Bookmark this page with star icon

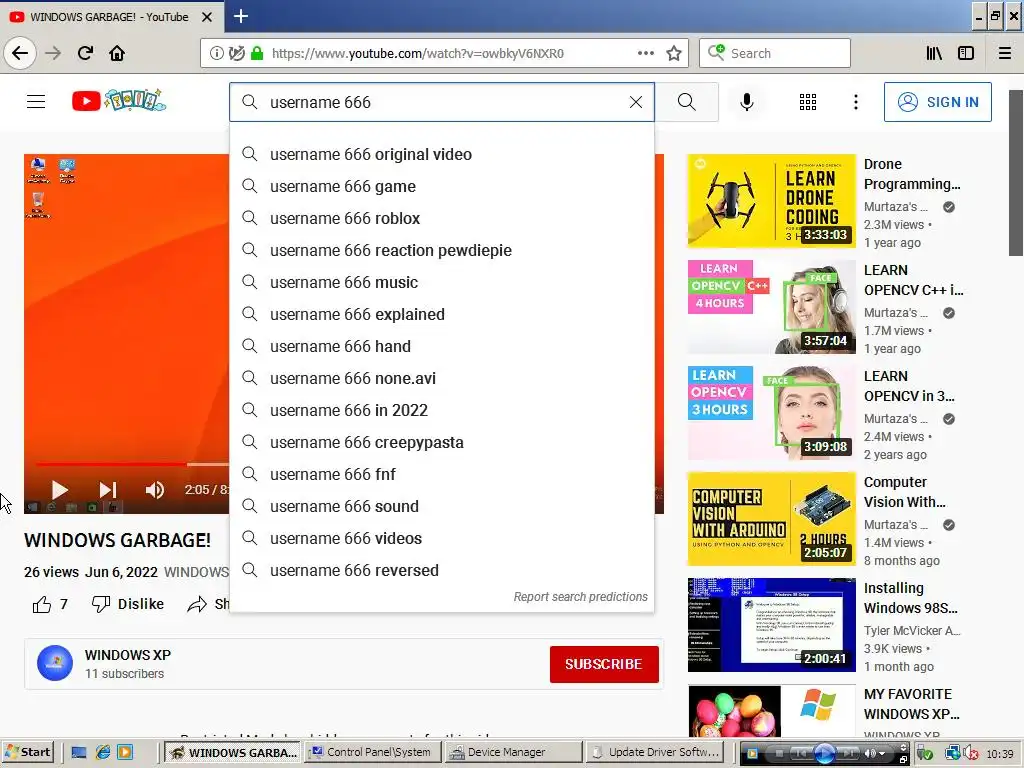pos(674,53)
